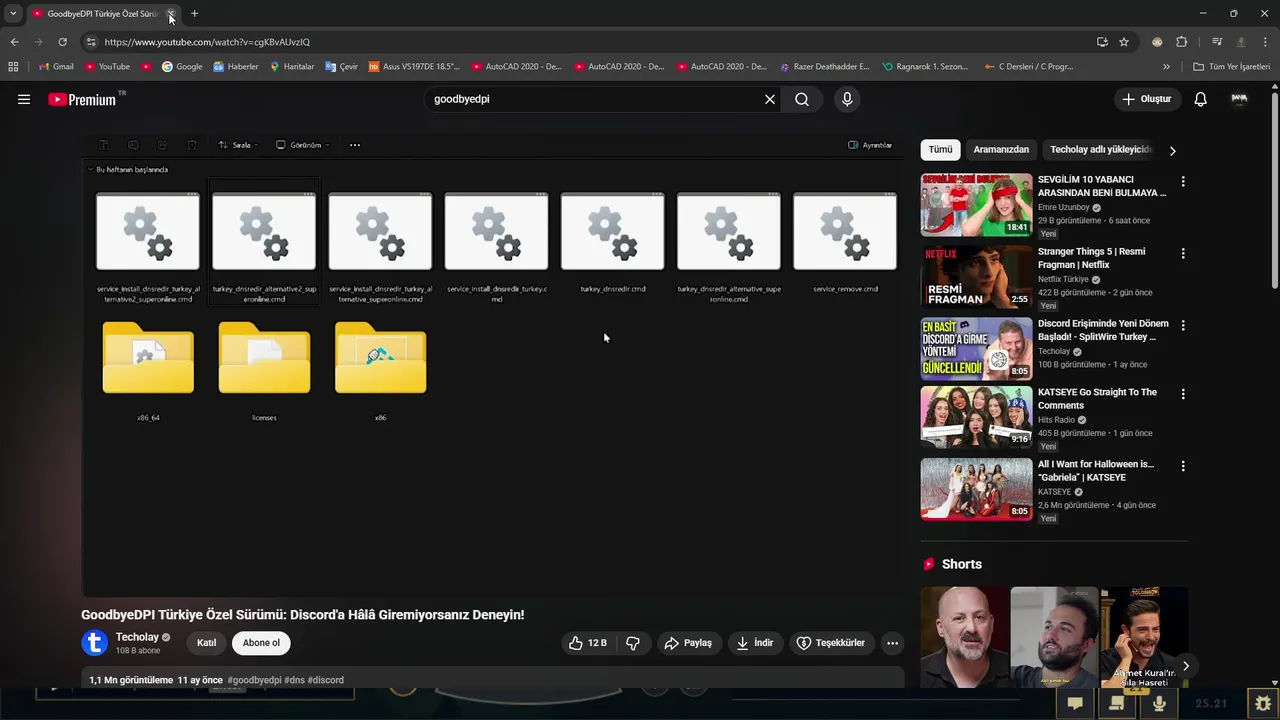Viewport: 1280px width, 720px height.
Task: Open the Techolay channel avatar
Action: tap(94, 643)
